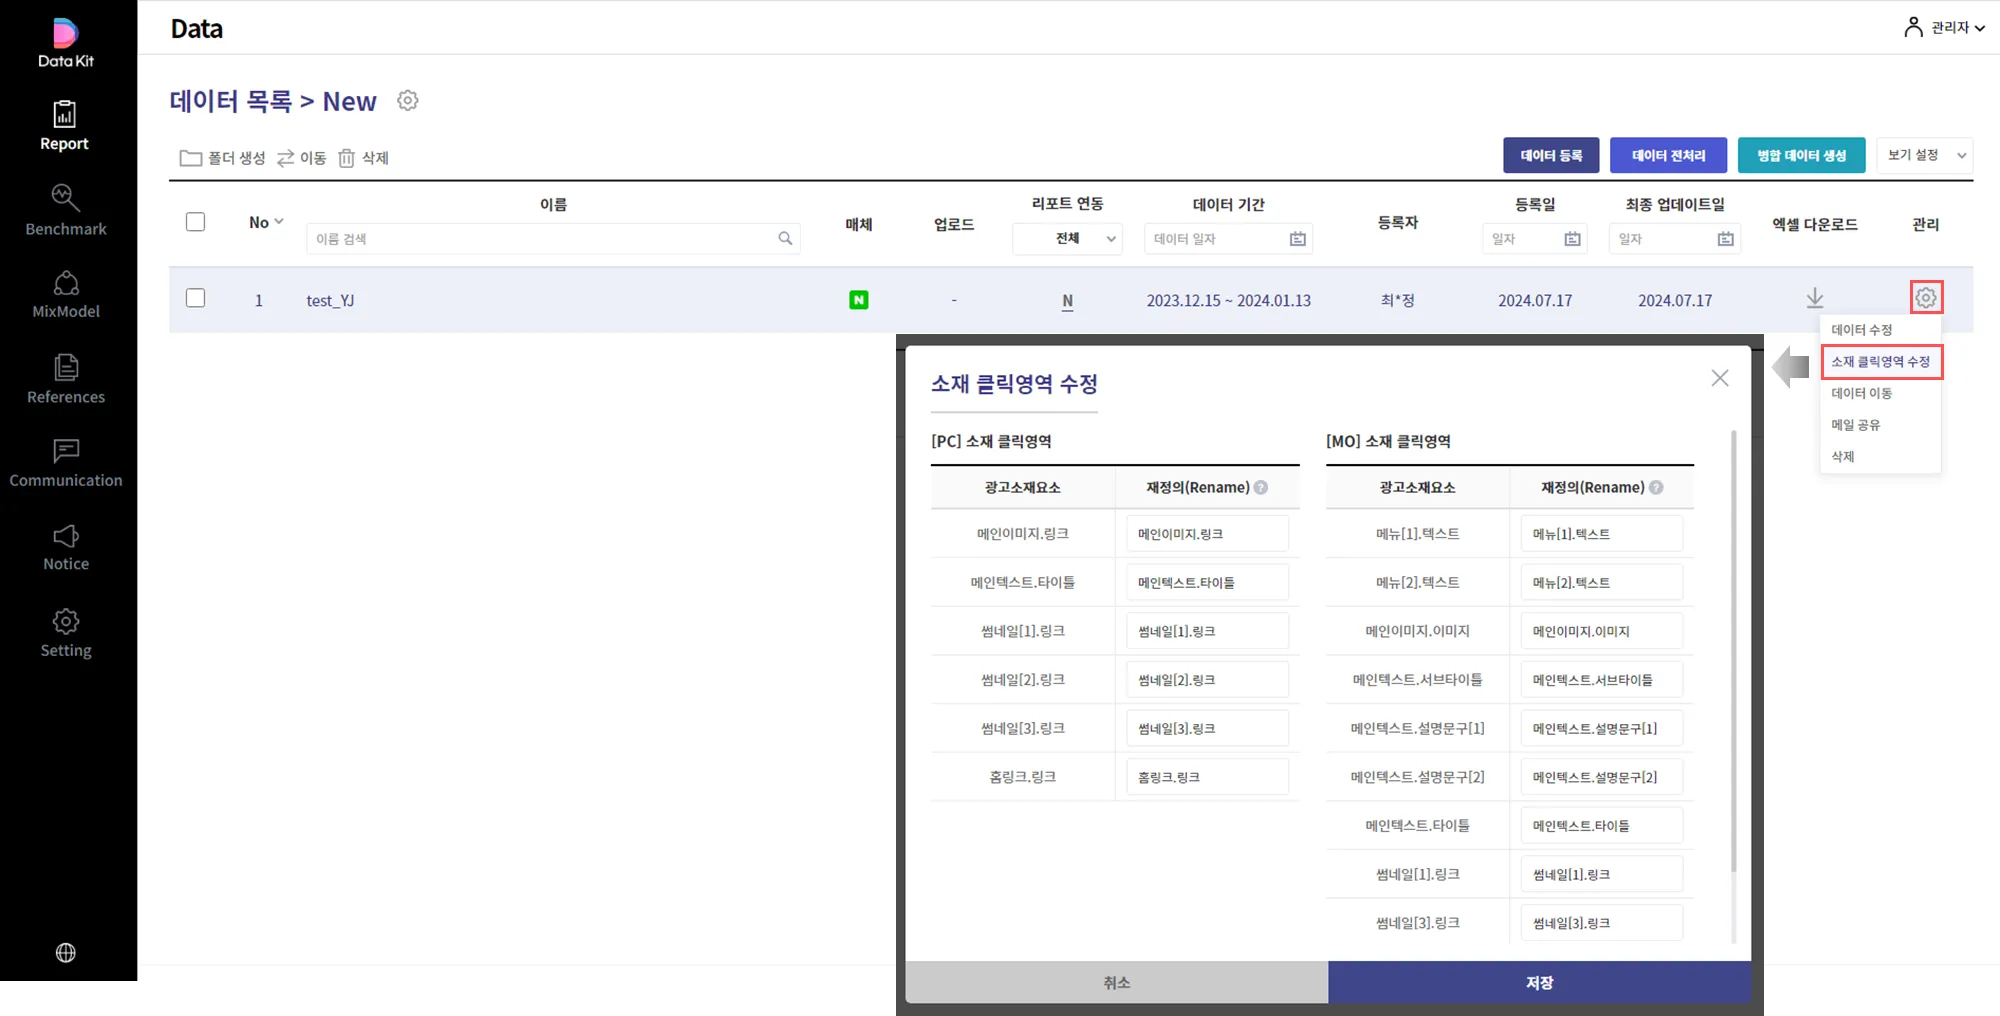2000x1016 pixels.
Task: Open calendar icon in registration date filter
Action: 1573,238
